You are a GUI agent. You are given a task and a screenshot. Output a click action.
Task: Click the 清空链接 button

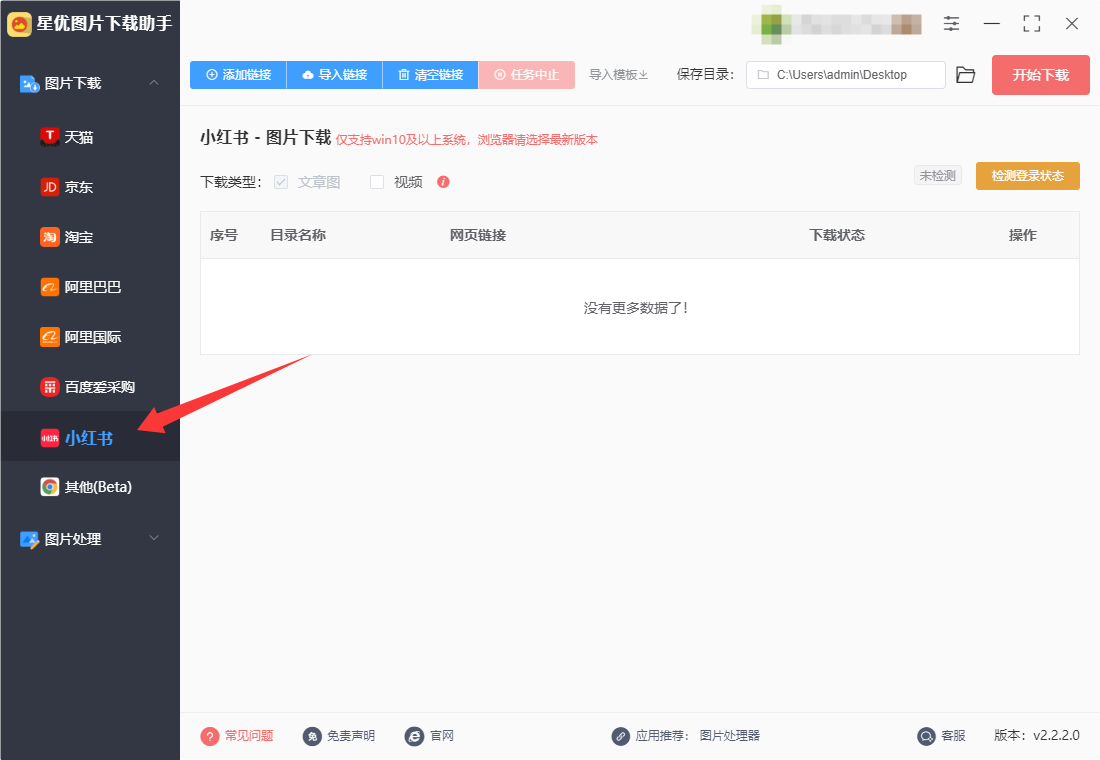click(431, 75)
